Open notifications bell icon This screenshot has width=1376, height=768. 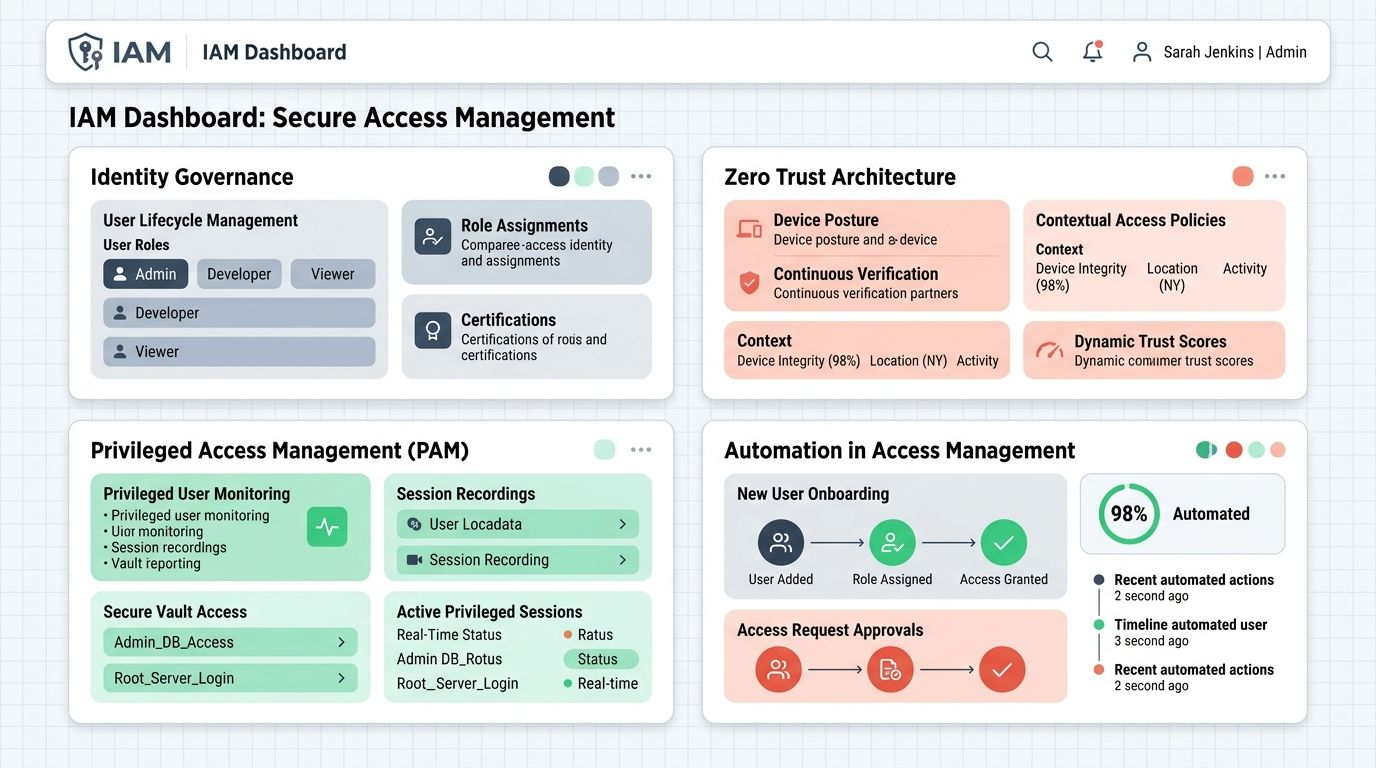pos(1093,52)
